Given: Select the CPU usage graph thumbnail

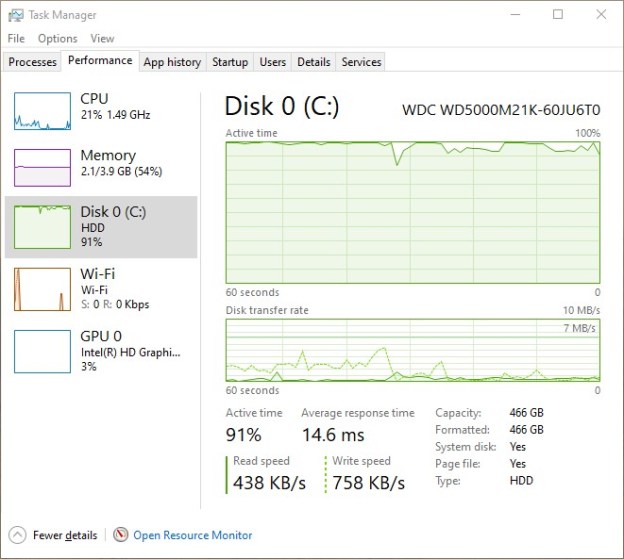Looking at the screenshot, I should (x=42, y=111).
